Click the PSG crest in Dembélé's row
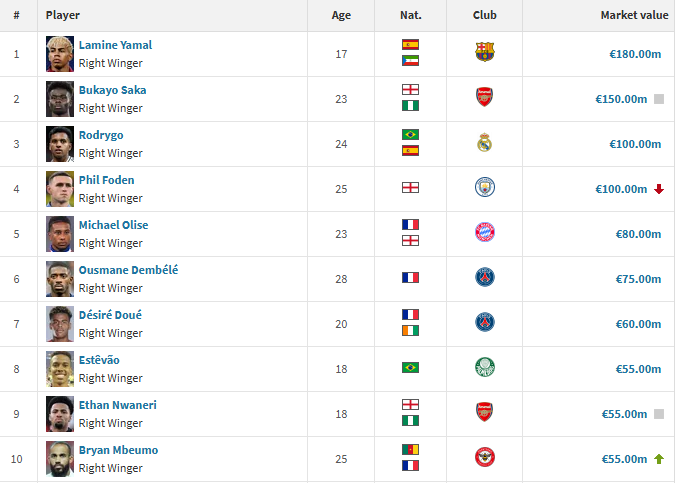This screenshot has height=483, width=675. 485,277
